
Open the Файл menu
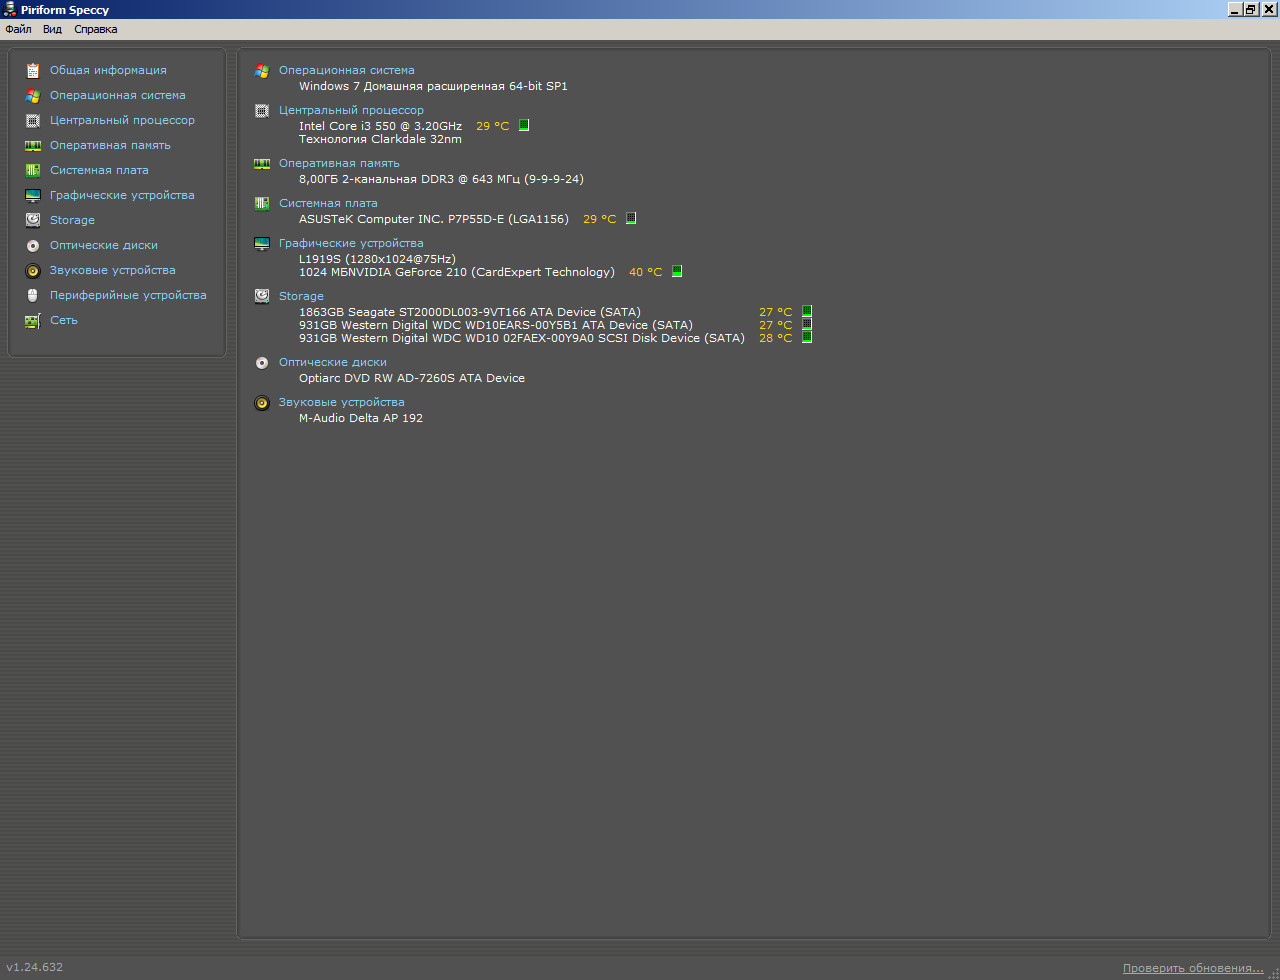18,29
